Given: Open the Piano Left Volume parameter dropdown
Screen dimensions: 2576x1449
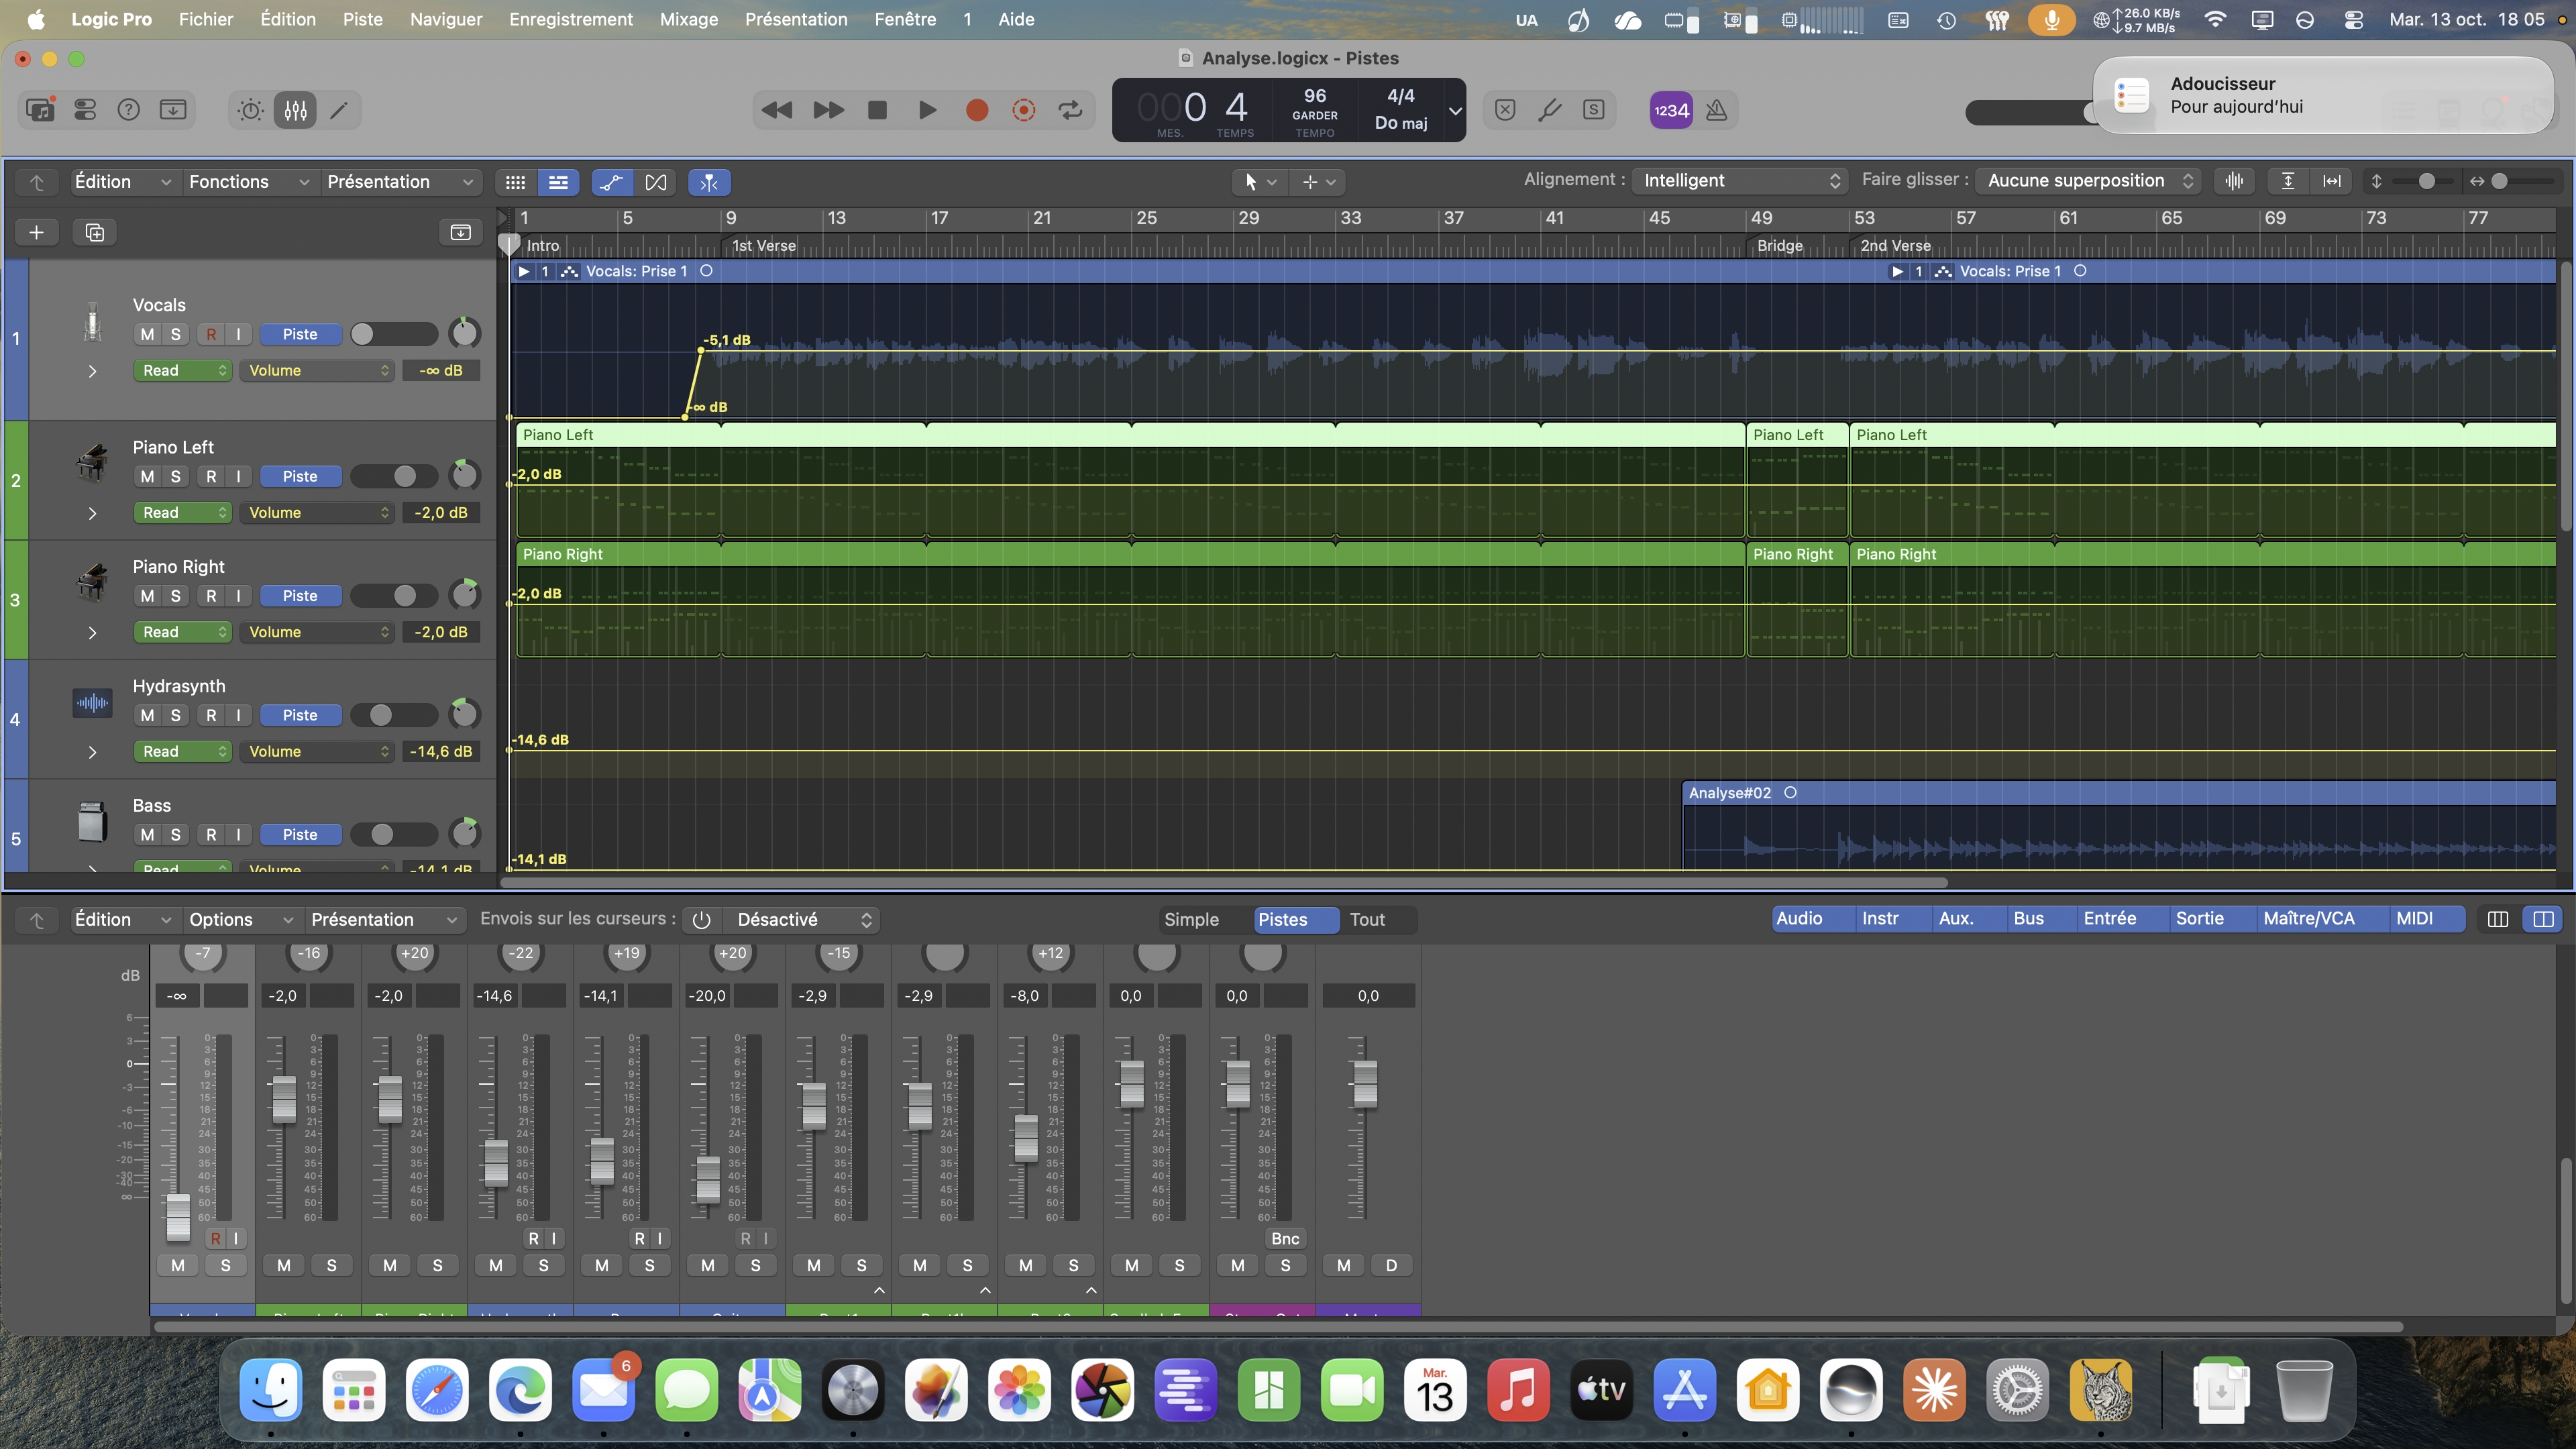Looking at the screenshot, I should coord(317,513).
